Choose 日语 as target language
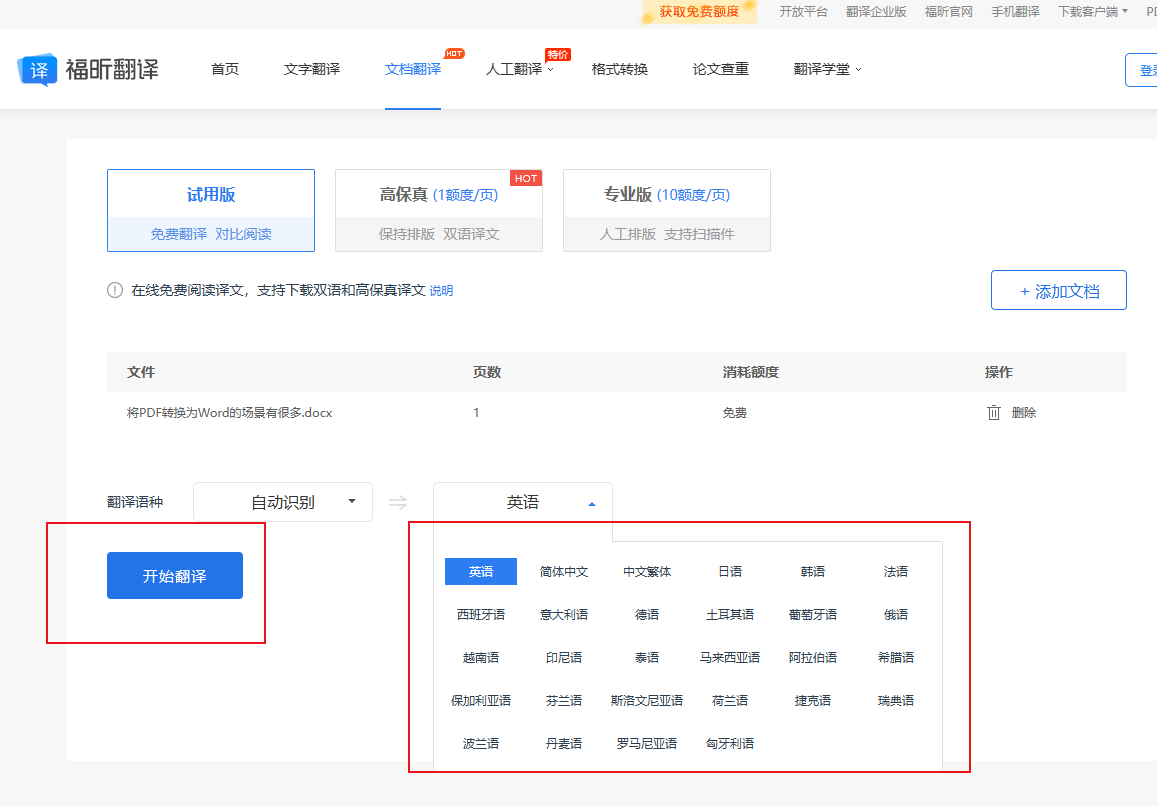The image size is (1157, 806). click(730, 571)
